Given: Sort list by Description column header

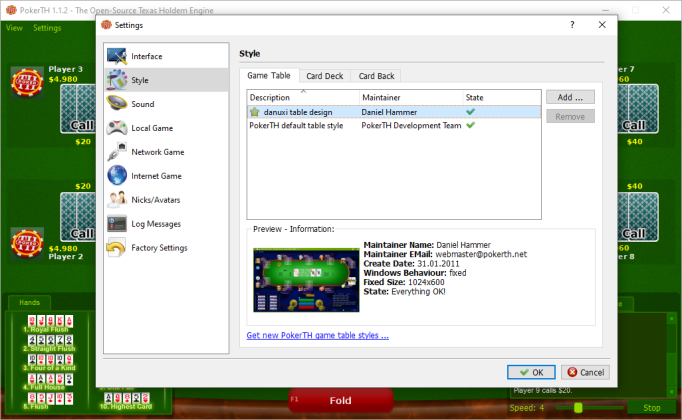Looking at the screenshot, I should coord(303,97).
